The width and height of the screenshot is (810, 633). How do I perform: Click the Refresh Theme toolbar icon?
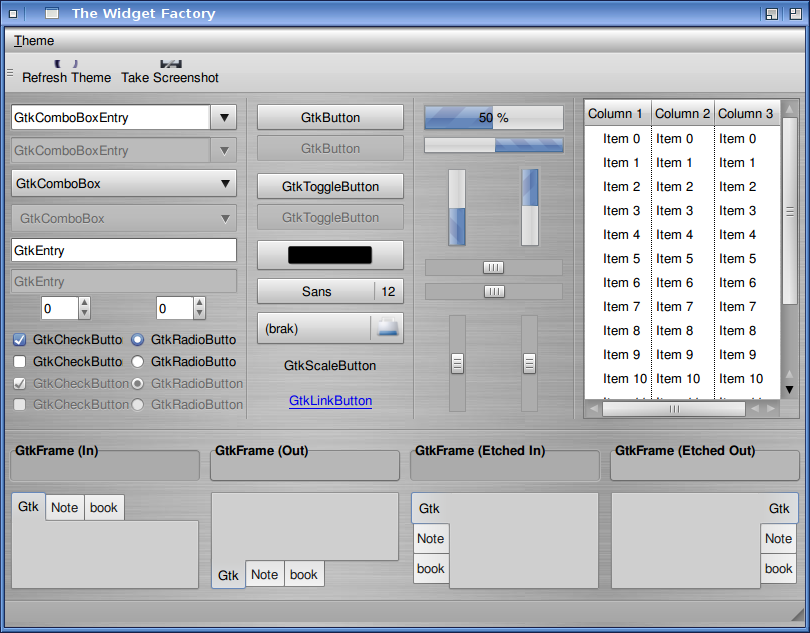(x=66, y=64)
